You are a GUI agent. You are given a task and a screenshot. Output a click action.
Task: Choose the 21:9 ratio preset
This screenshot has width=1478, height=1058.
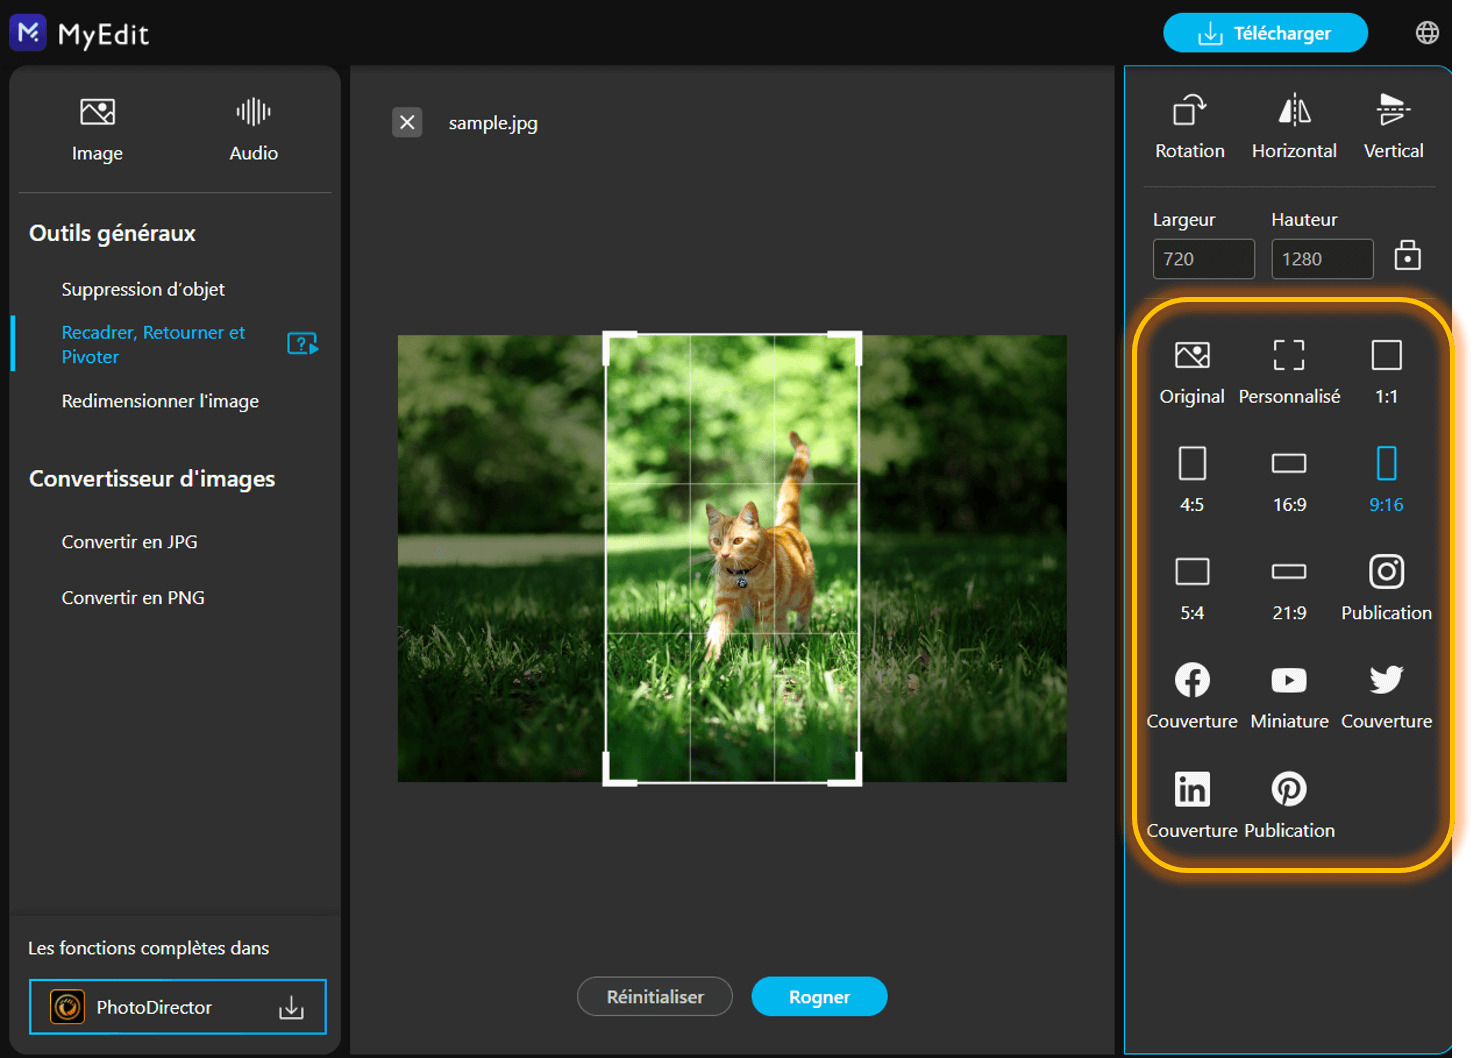pyautogui.click(x=1289, y=589)
